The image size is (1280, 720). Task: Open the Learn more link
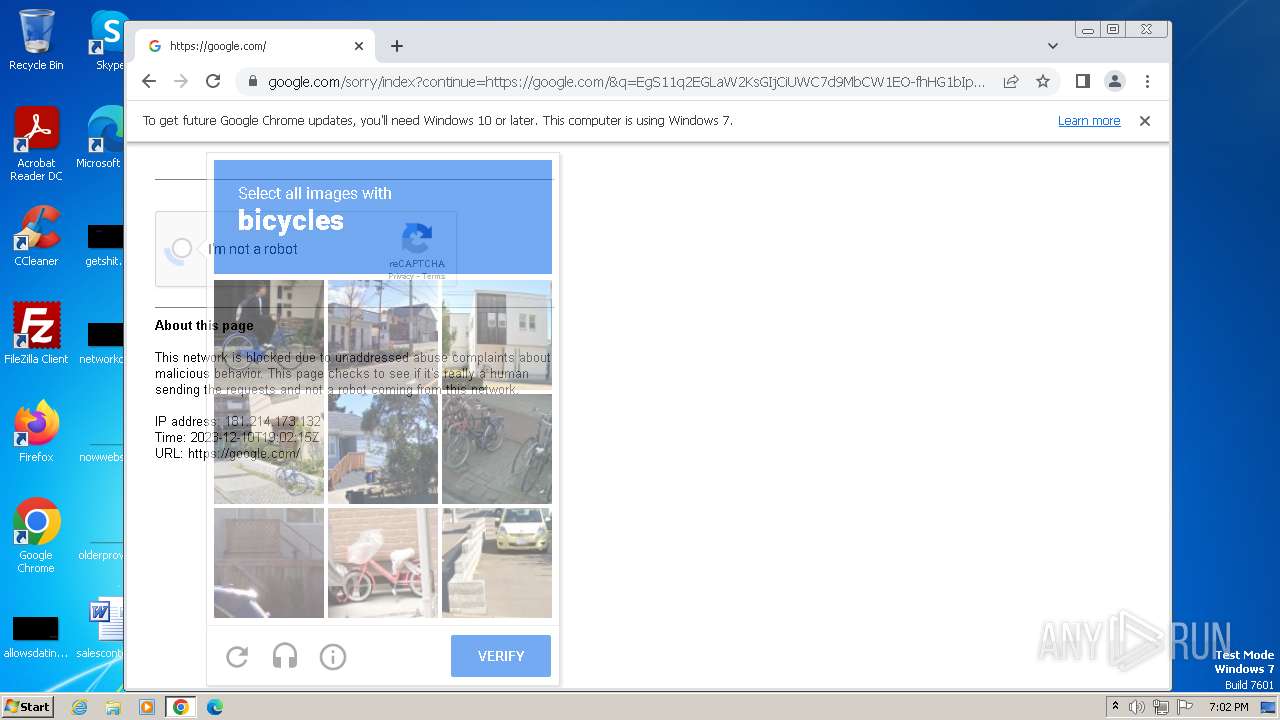[x=1089, y=121]
